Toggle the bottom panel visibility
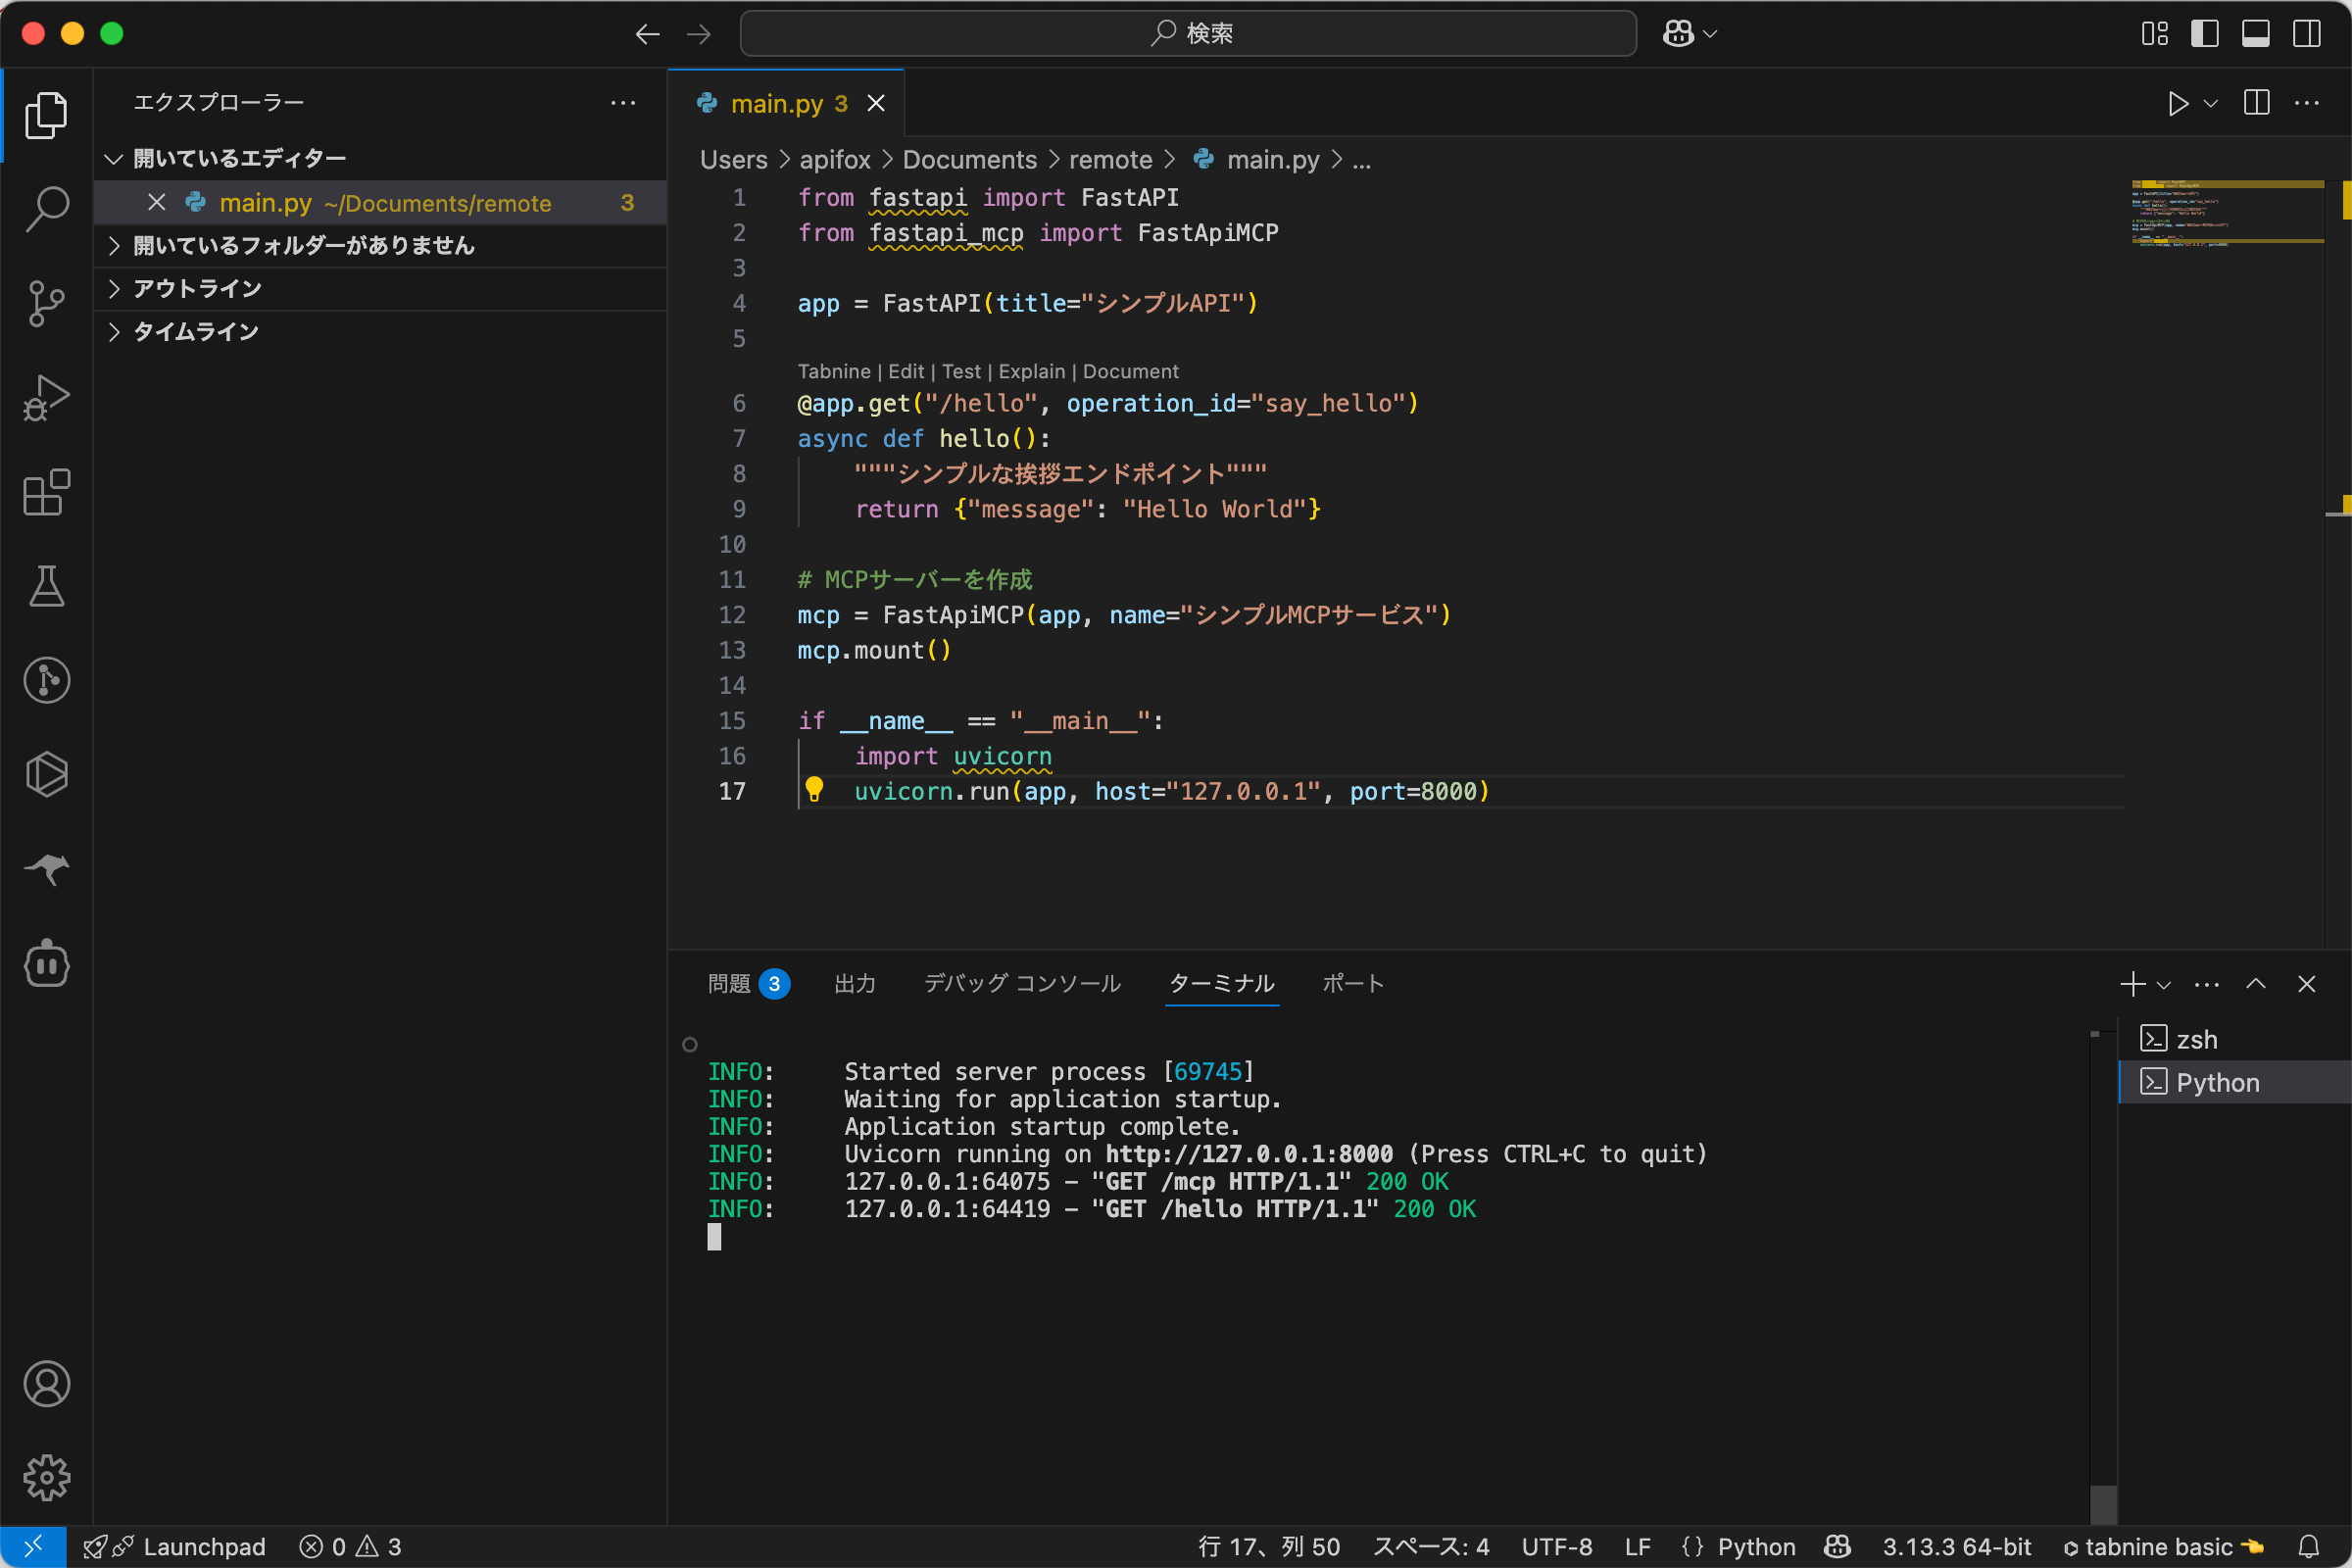Image resolution: width=2352 pixels, height=1568 pixels. click(x=2255, y=34)
